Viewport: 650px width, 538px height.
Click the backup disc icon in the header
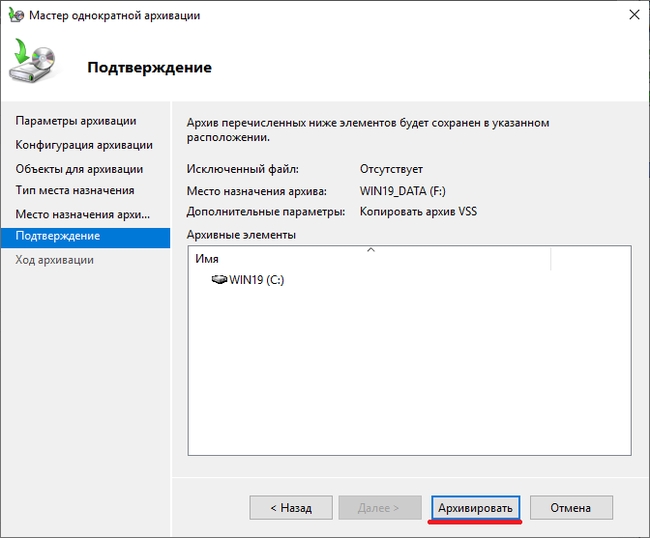pyautogui.click(x=34, y=62)
